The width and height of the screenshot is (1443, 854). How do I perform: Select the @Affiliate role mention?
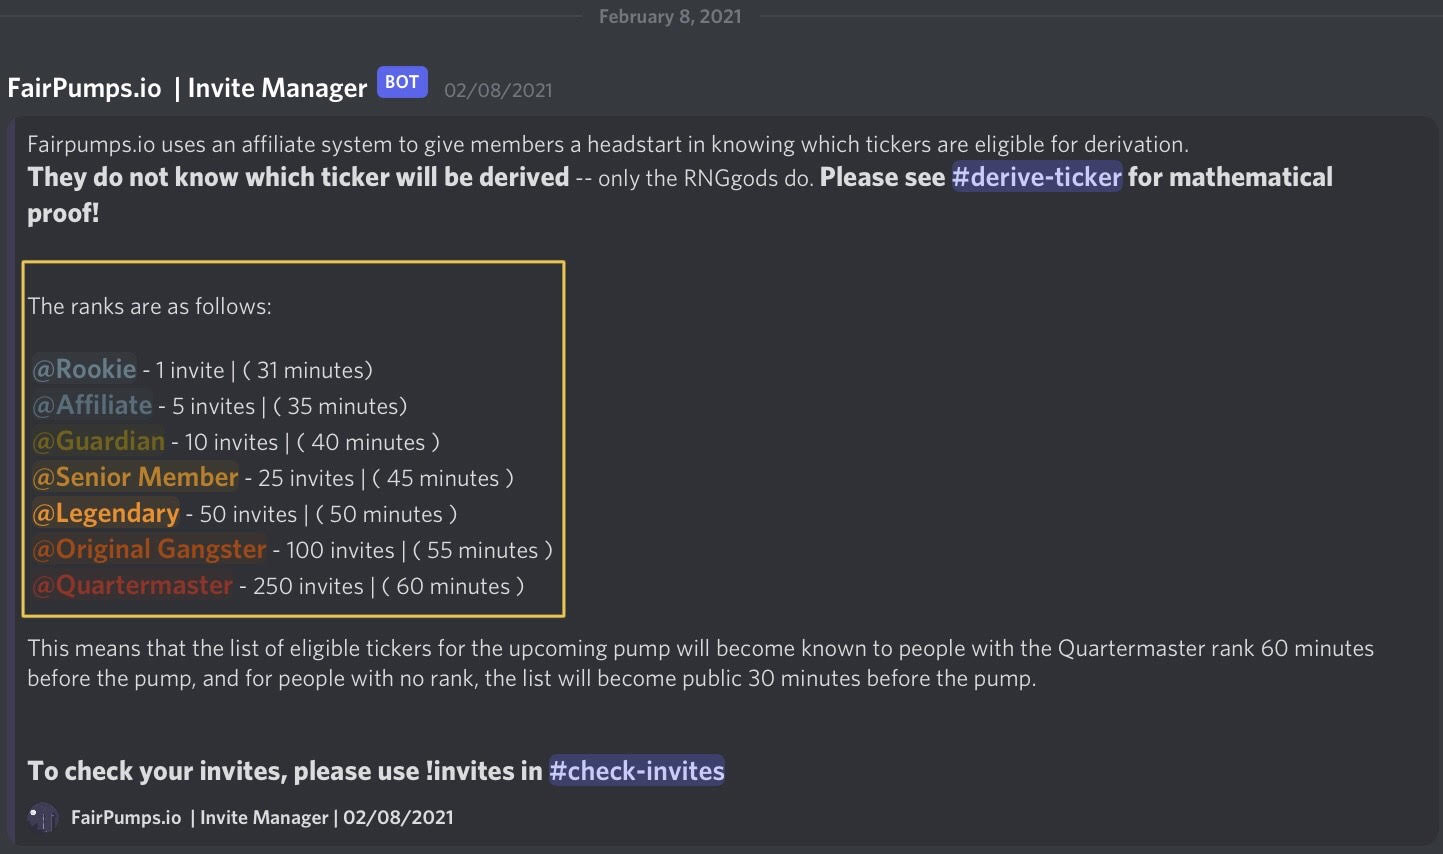click(93, 406)
